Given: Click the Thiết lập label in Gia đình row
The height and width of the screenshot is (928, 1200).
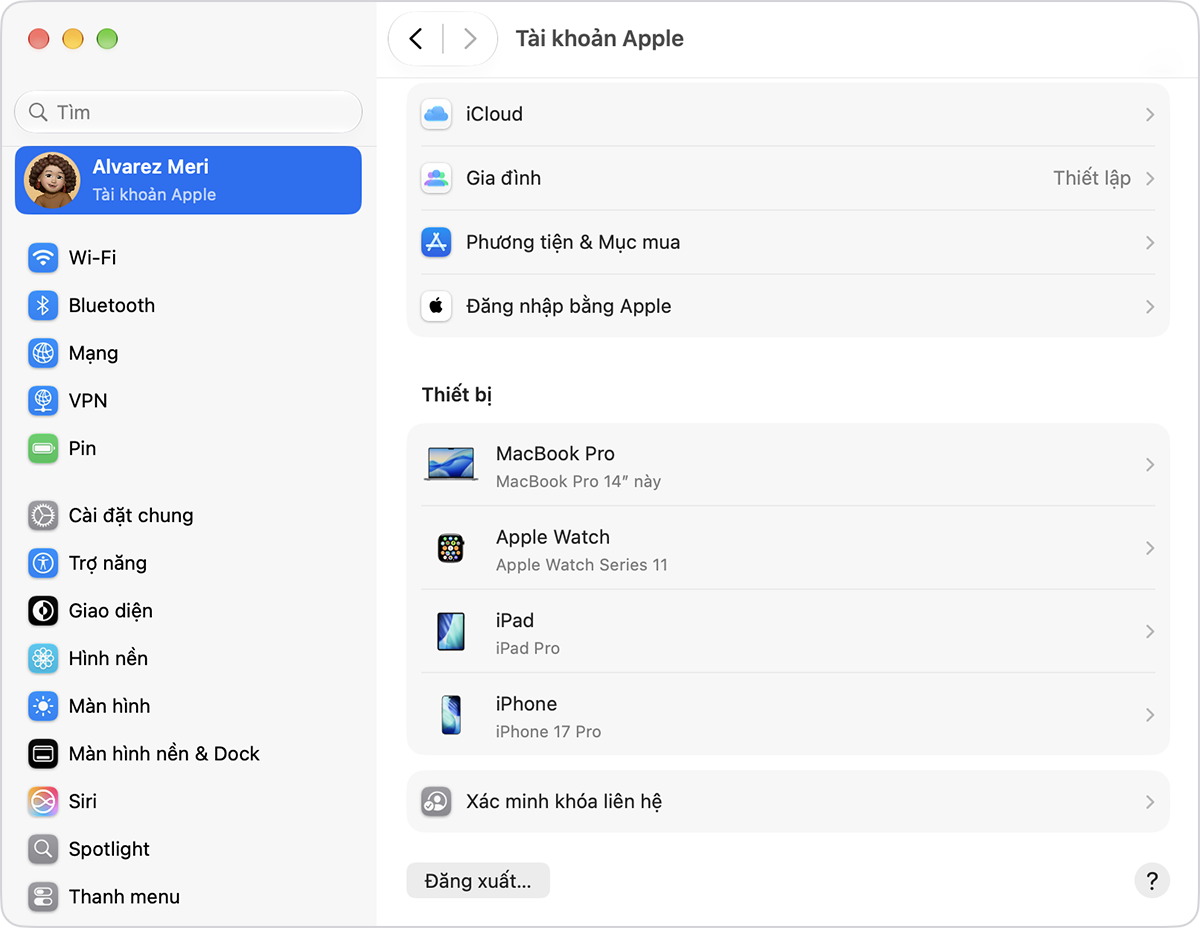Looking at the screenshot, I should (1092, 178).
